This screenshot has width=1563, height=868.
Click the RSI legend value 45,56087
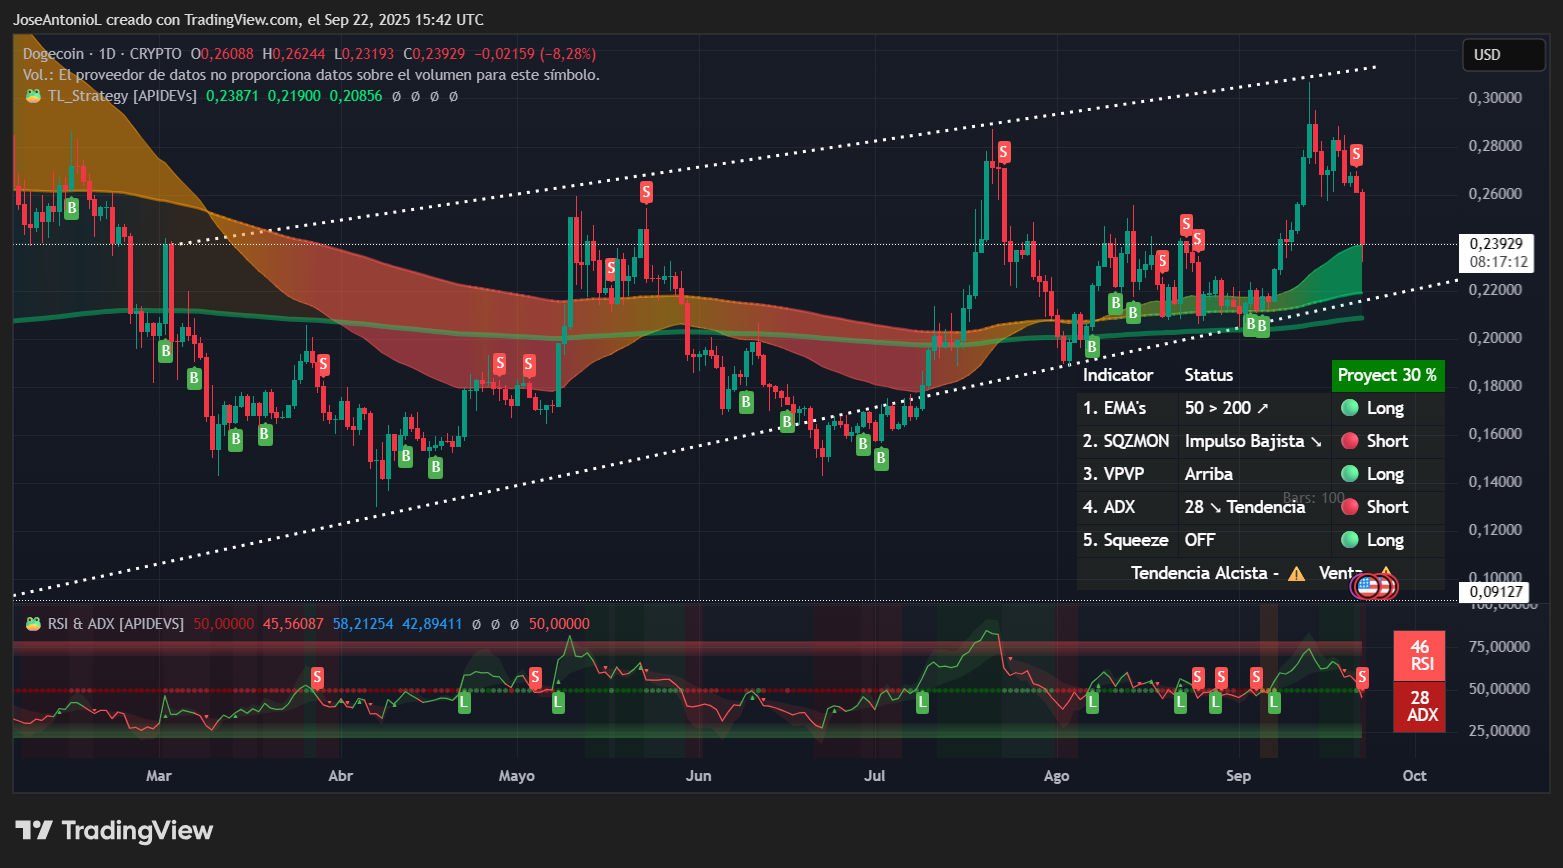pos(293,624)
